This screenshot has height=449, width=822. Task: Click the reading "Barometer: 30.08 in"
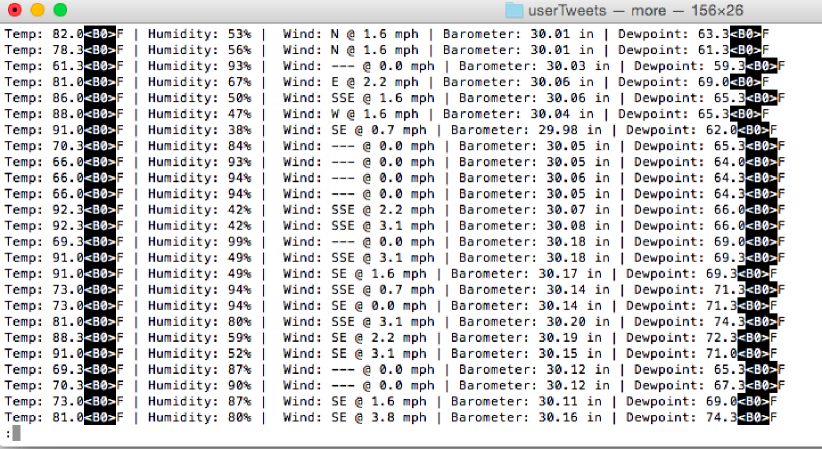tap(534, 226)
